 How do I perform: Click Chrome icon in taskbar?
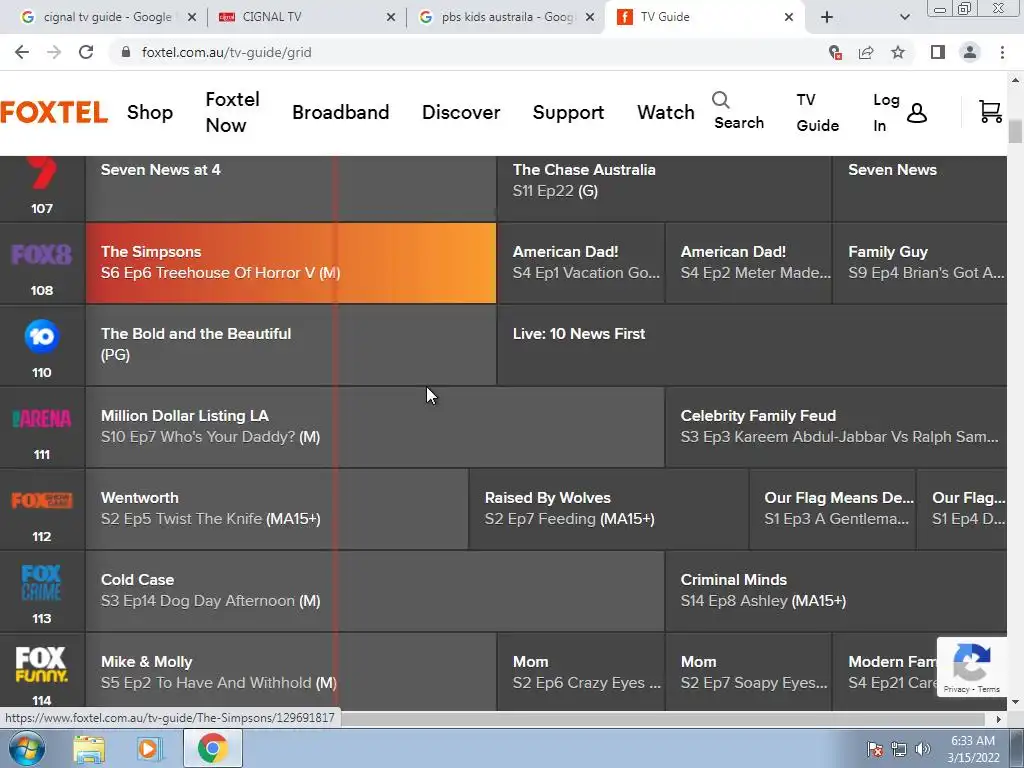pyautogui.click(x=213, y=748)
